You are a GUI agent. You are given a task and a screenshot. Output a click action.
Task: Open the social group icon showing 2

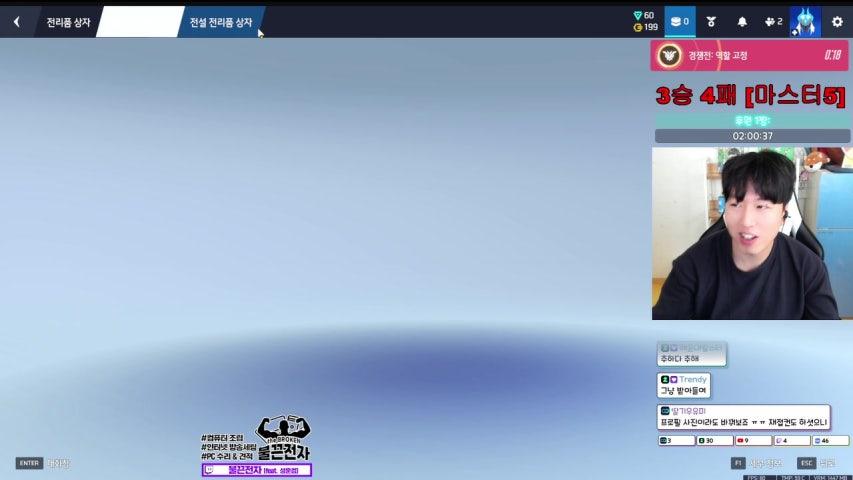click(773, 22)
